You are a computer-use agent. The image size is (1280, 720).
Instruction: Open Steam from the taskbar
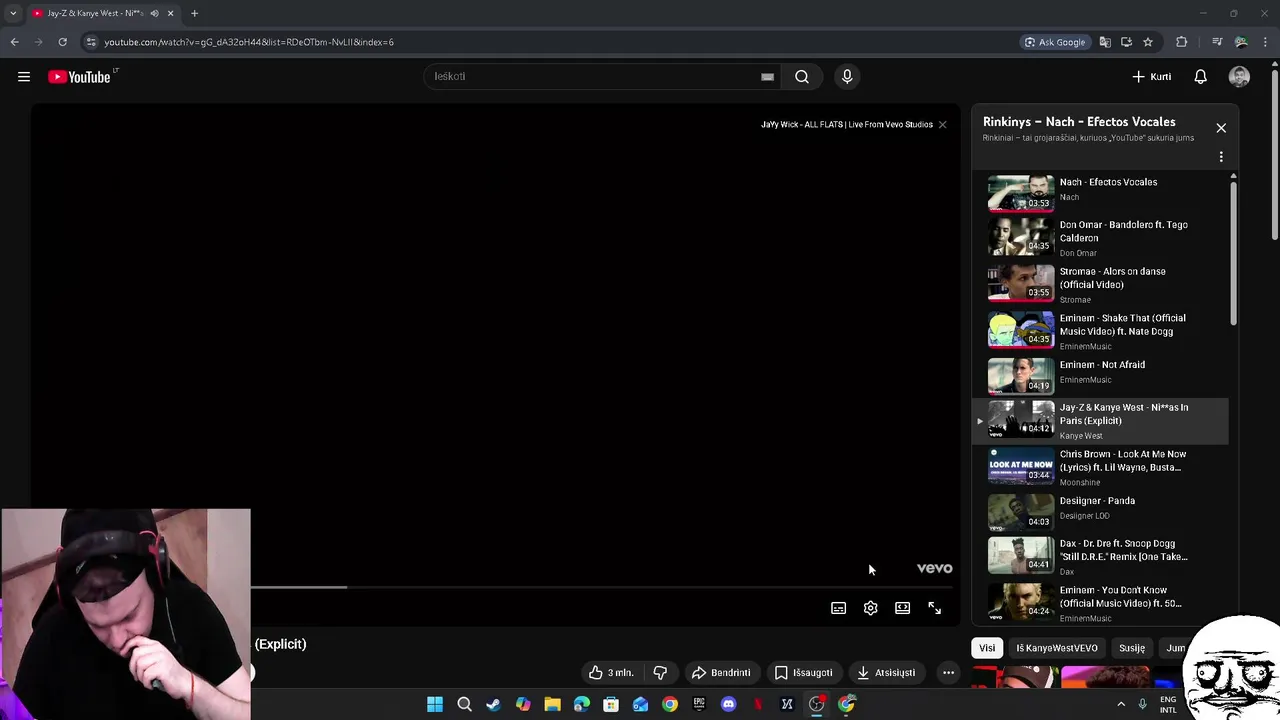(493, 704)
